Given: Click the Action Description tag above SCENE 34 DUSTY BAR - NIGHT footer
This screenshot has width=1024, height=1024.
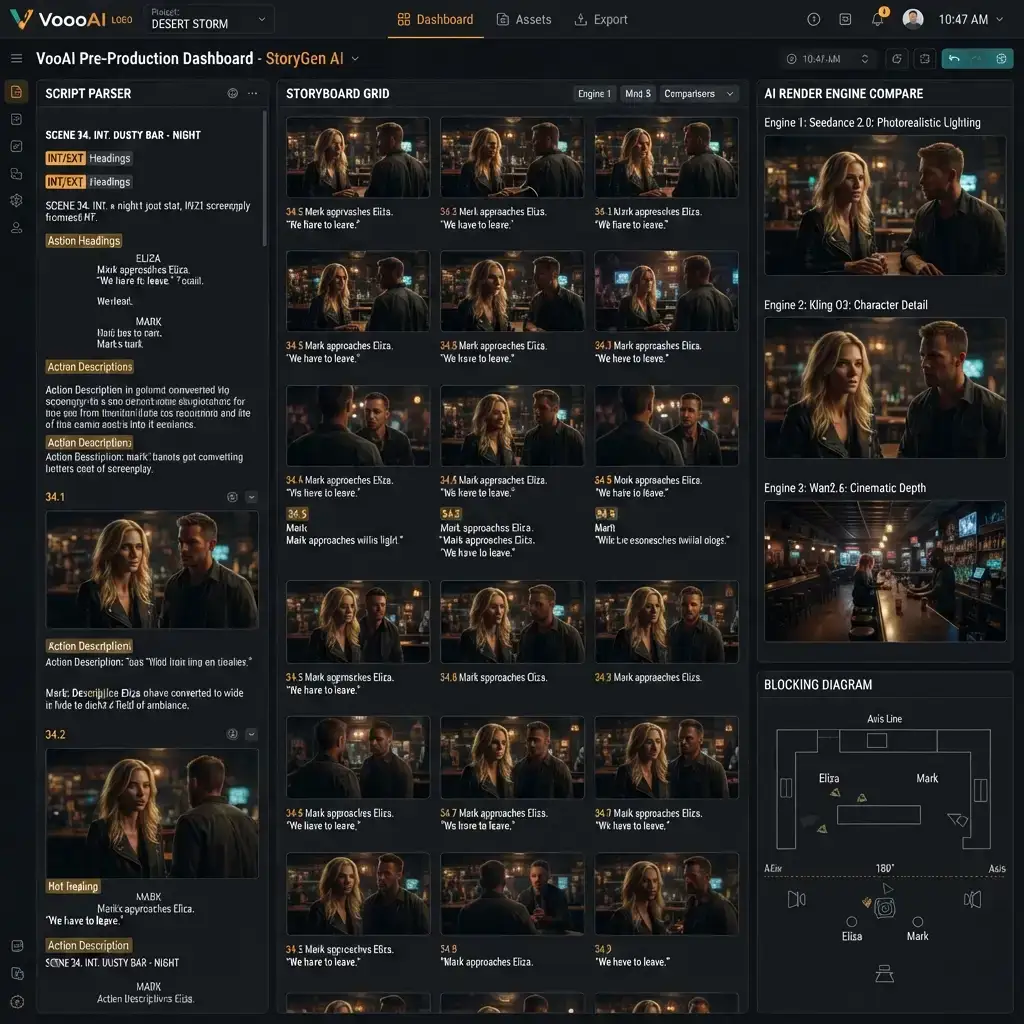Looking at the screenshot, I should tap(88, 945).
